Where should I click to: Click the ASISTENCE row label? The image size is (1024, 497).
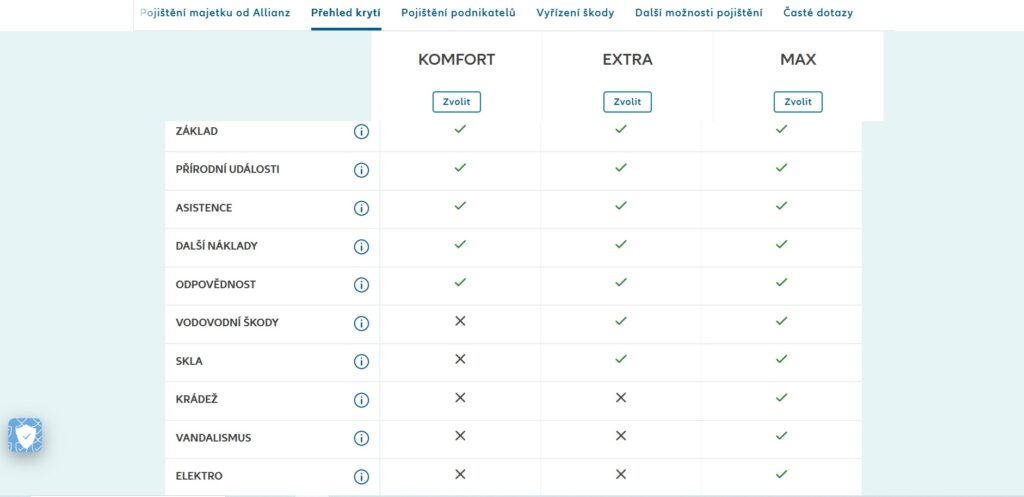(x=204, y=208)
